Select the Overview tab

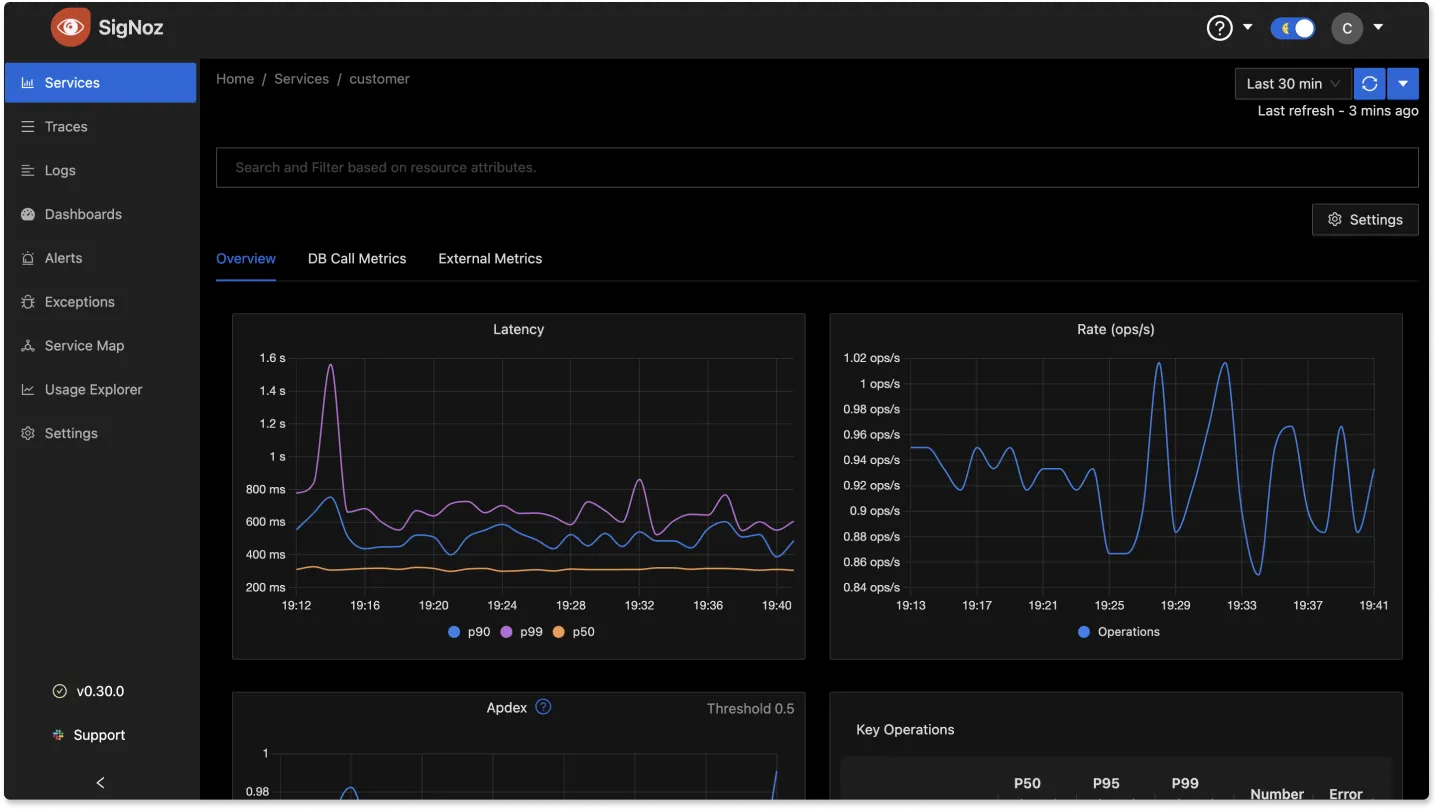(246, 259)
